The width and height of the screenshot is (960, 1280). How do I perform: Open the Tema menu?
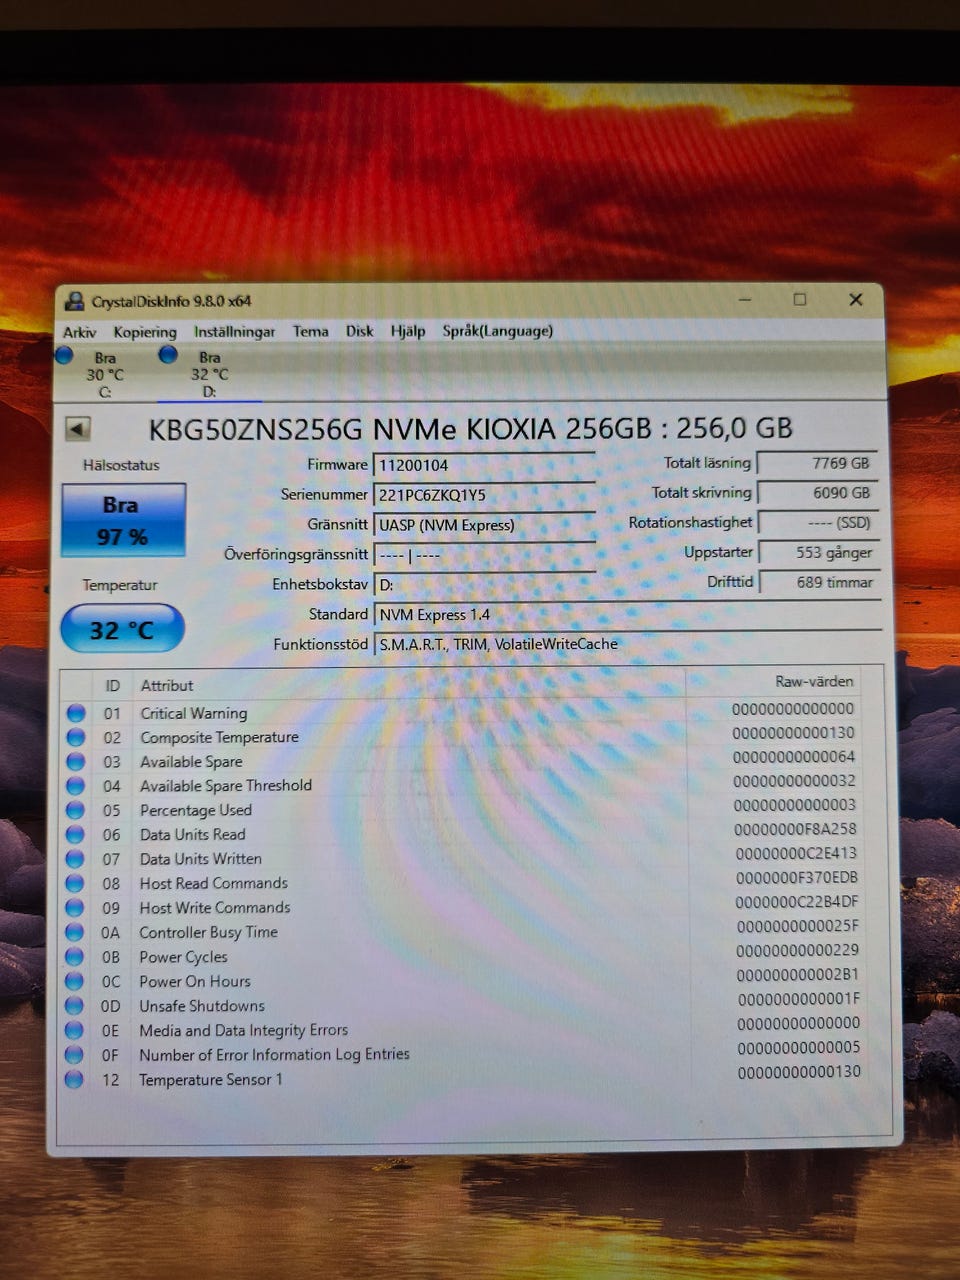click(310, 331)
